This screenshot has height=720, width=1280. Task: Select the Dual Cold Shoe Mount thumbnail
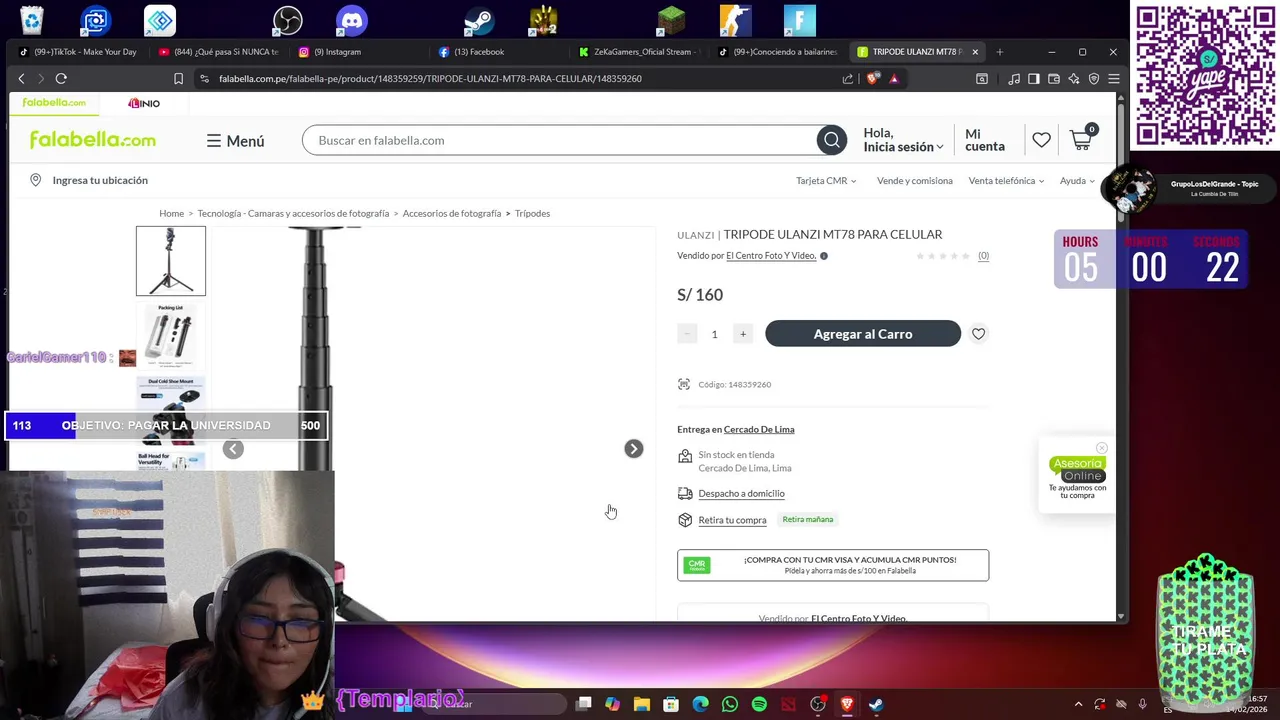pyautogui.click(x=171, y=409)
